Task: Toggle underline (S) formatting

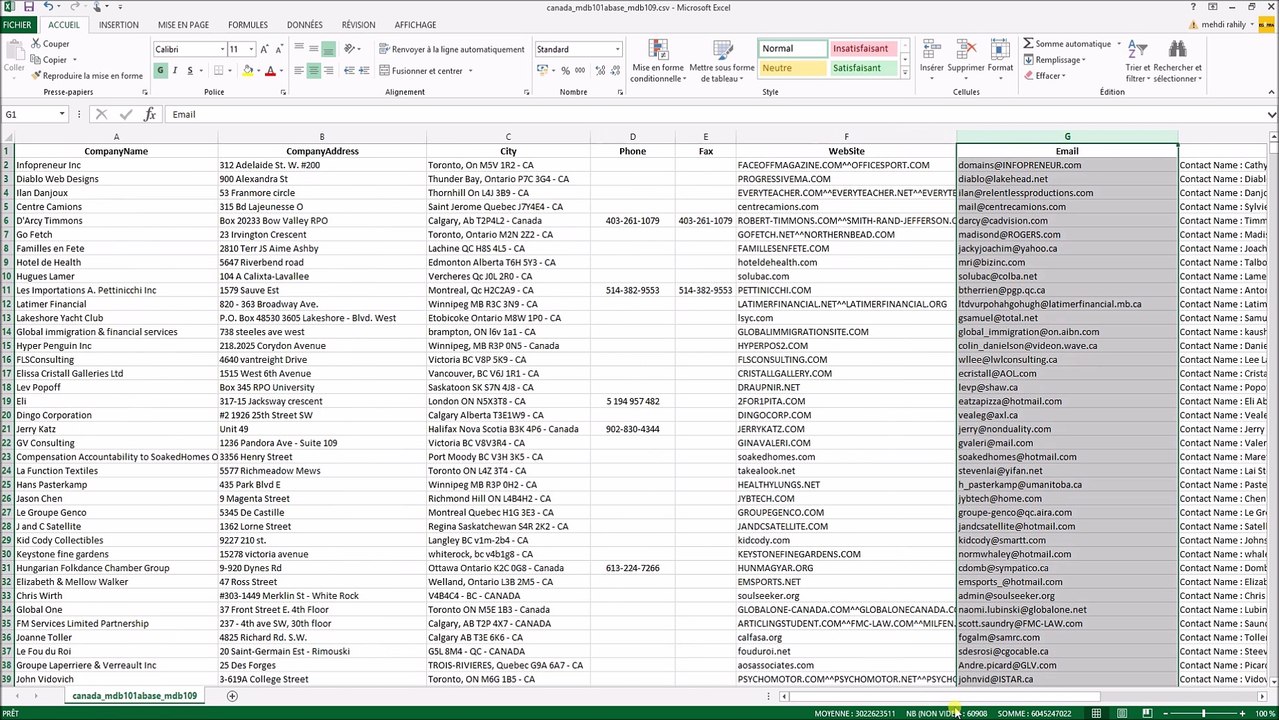Action: [190, 71]
